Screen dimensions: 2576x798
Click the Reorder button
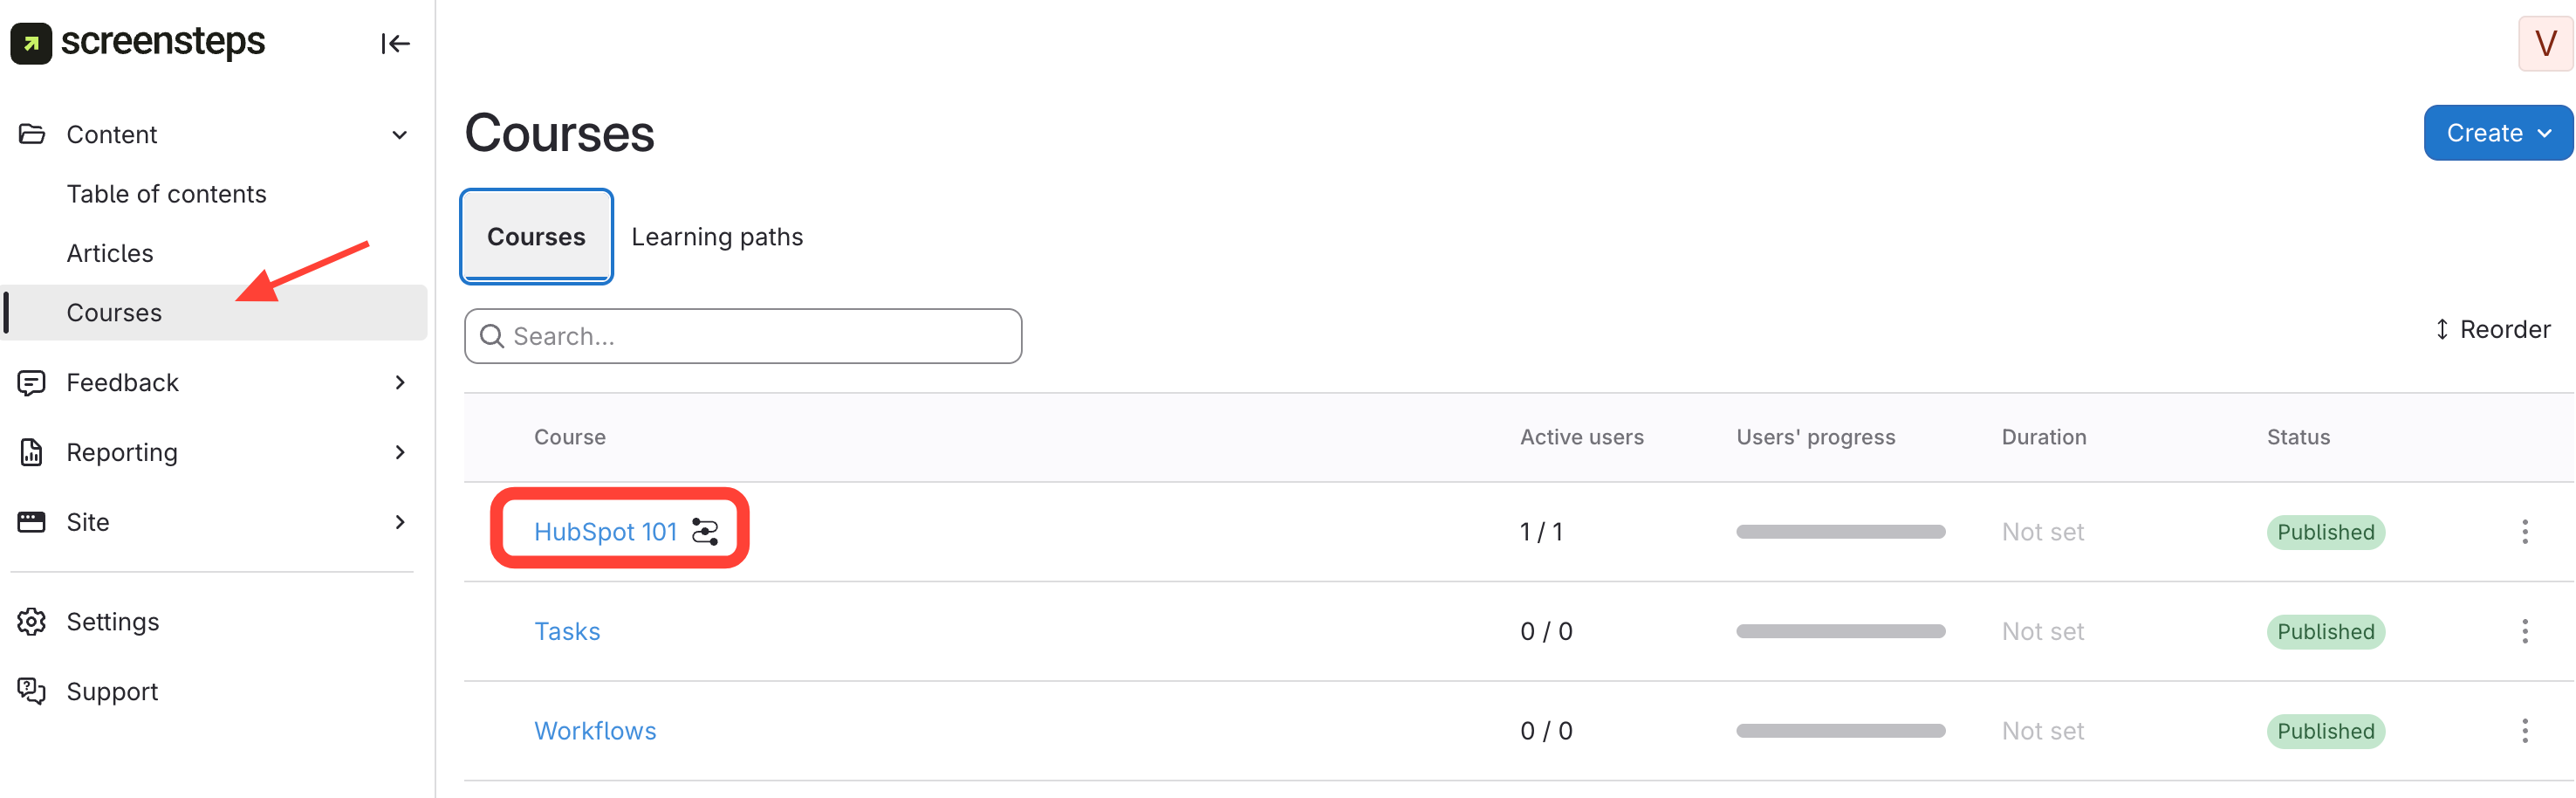click(2492, 329)
